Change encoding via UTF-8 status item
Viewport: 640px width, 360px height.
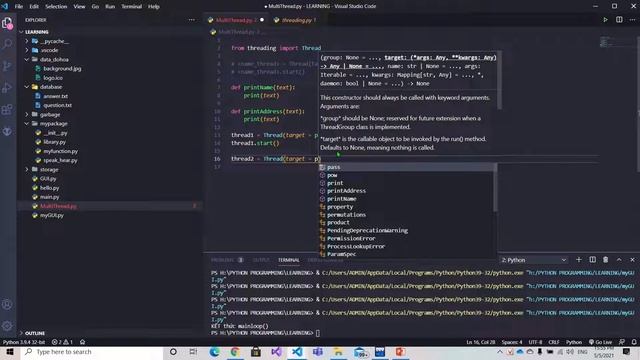click(535, 342)
